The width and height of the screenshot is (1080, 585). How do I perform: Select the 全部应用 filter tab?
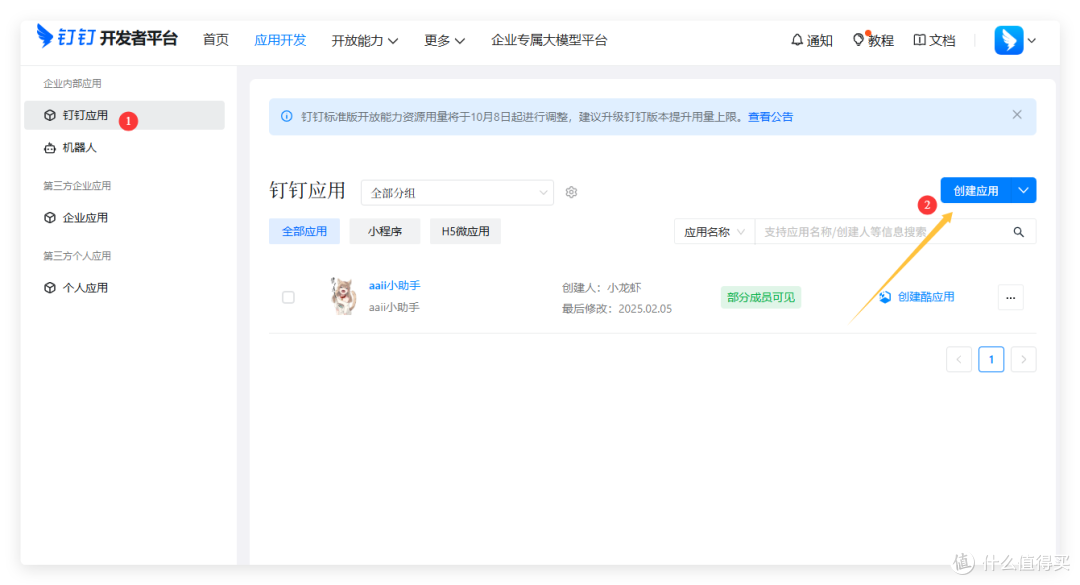pyautogui.click(x=304, y=232)
